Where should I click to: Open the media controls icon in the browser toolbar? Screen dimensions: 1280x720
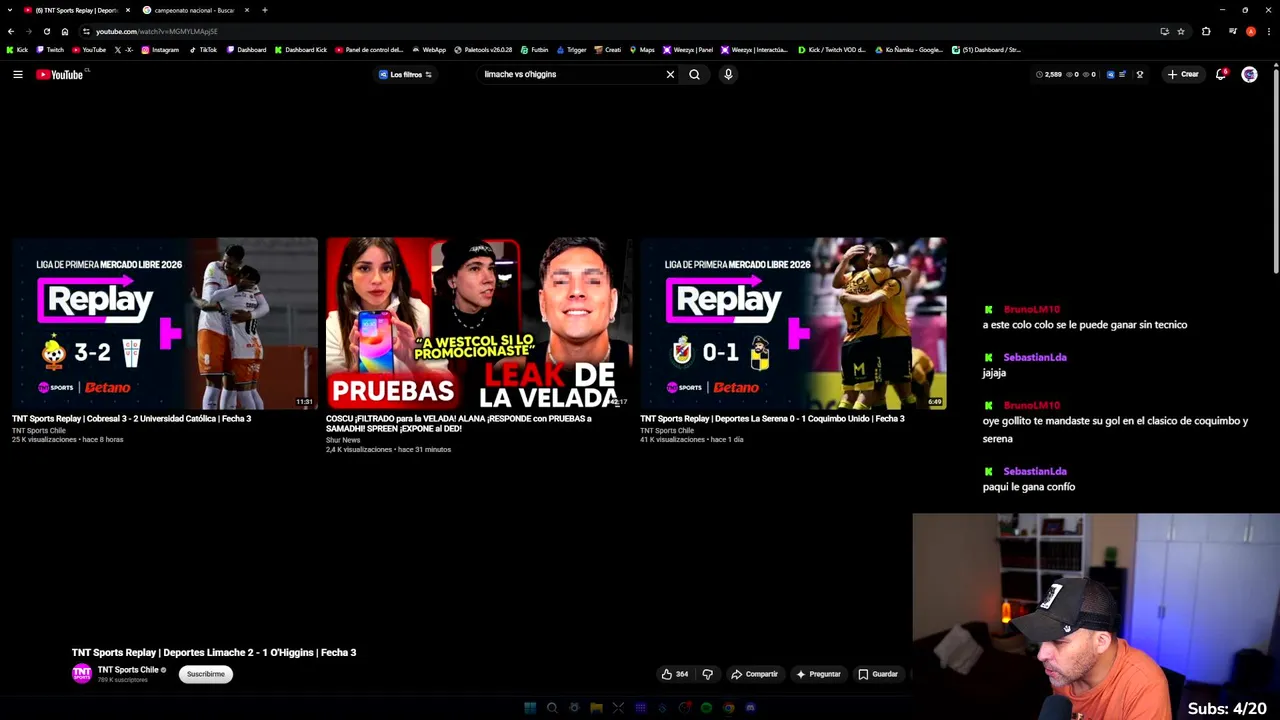point(1233,31)
